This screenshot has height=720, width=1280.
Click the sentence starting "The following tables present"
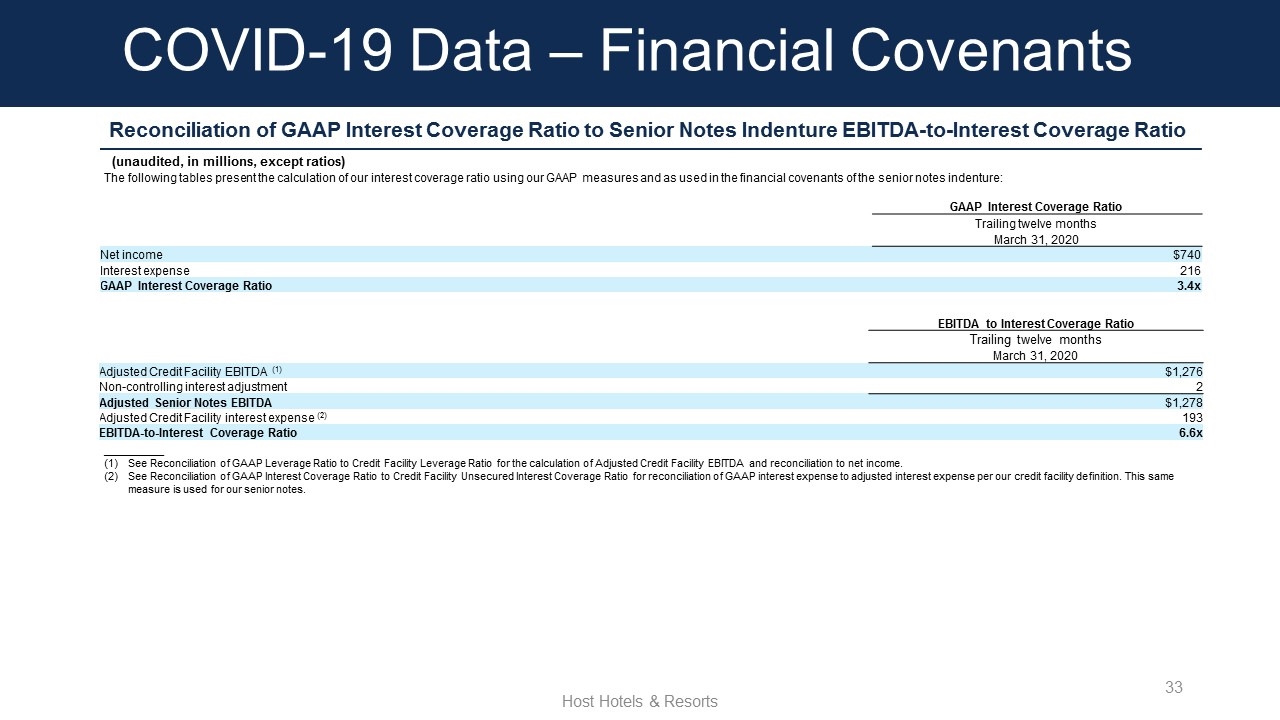coord(553,178)
